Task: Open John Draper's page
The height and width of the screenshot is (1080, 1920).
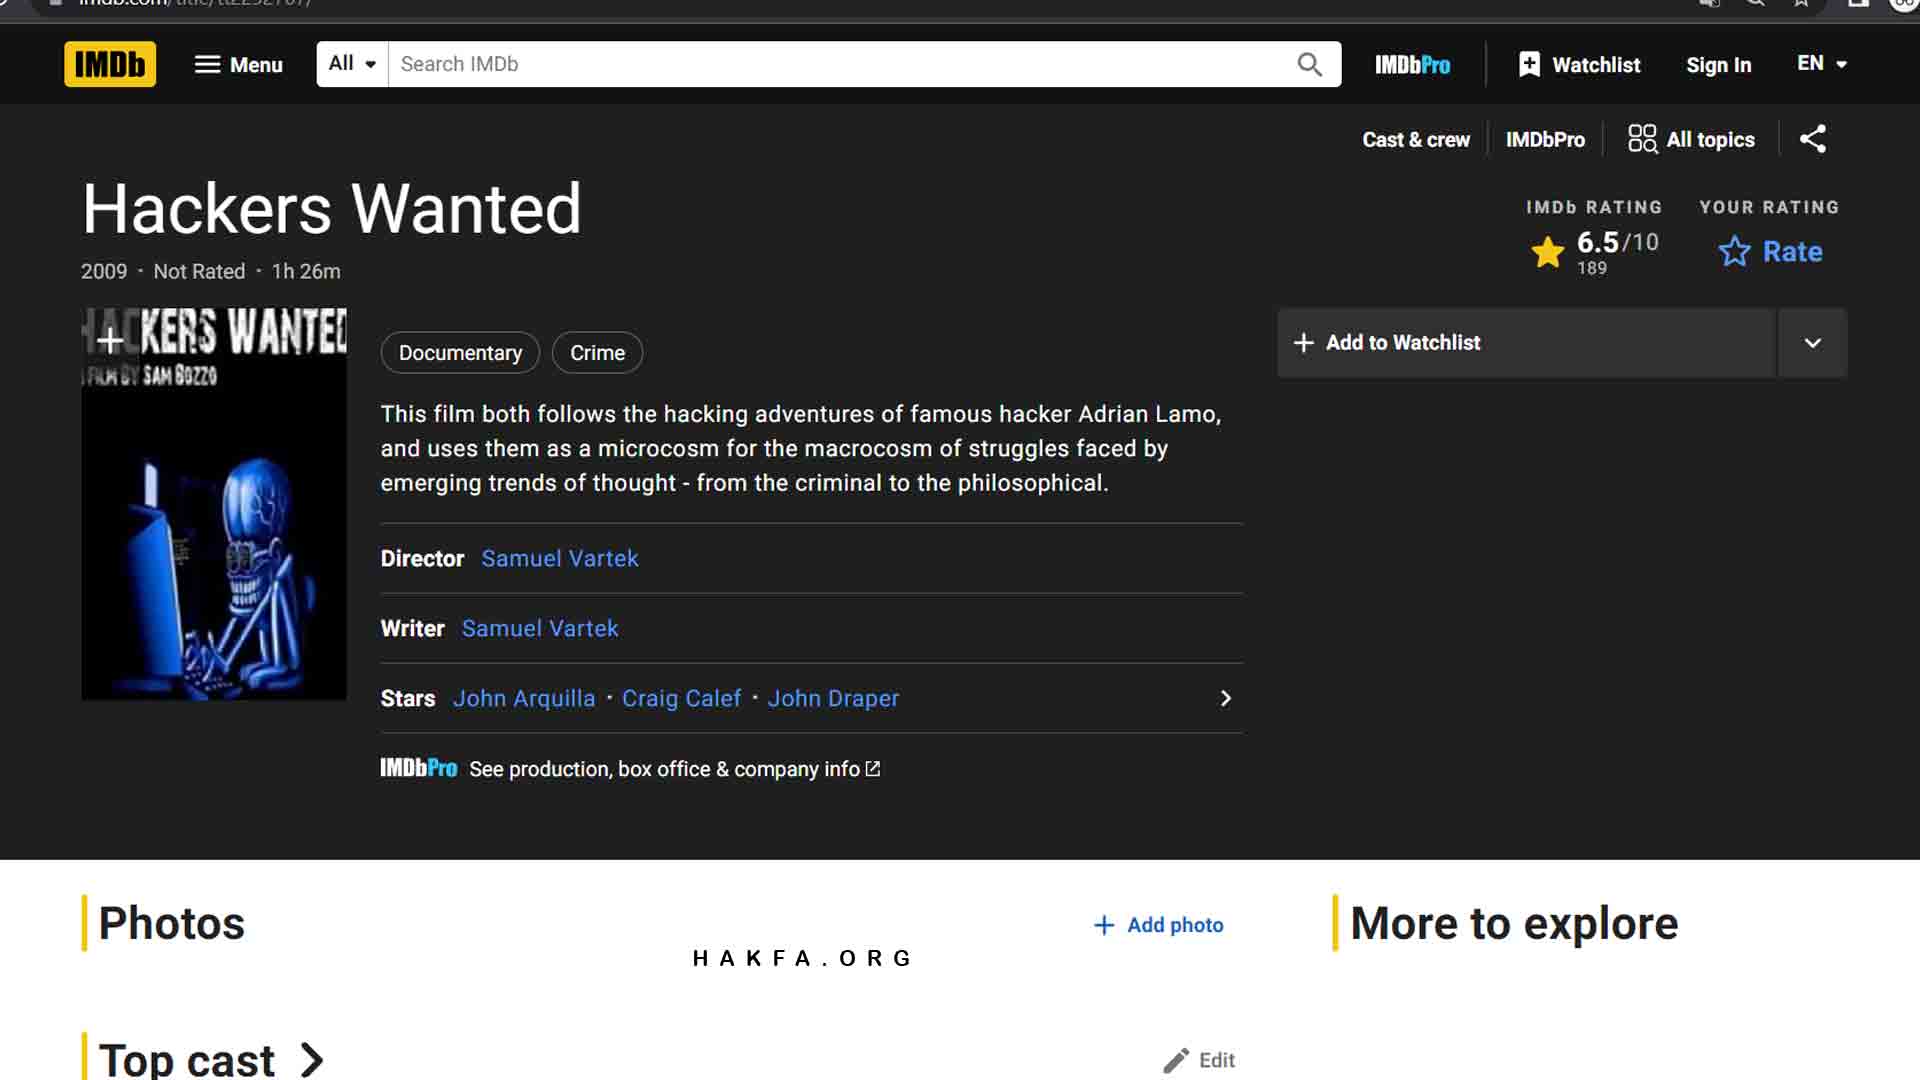Action: tap(833, 699)
